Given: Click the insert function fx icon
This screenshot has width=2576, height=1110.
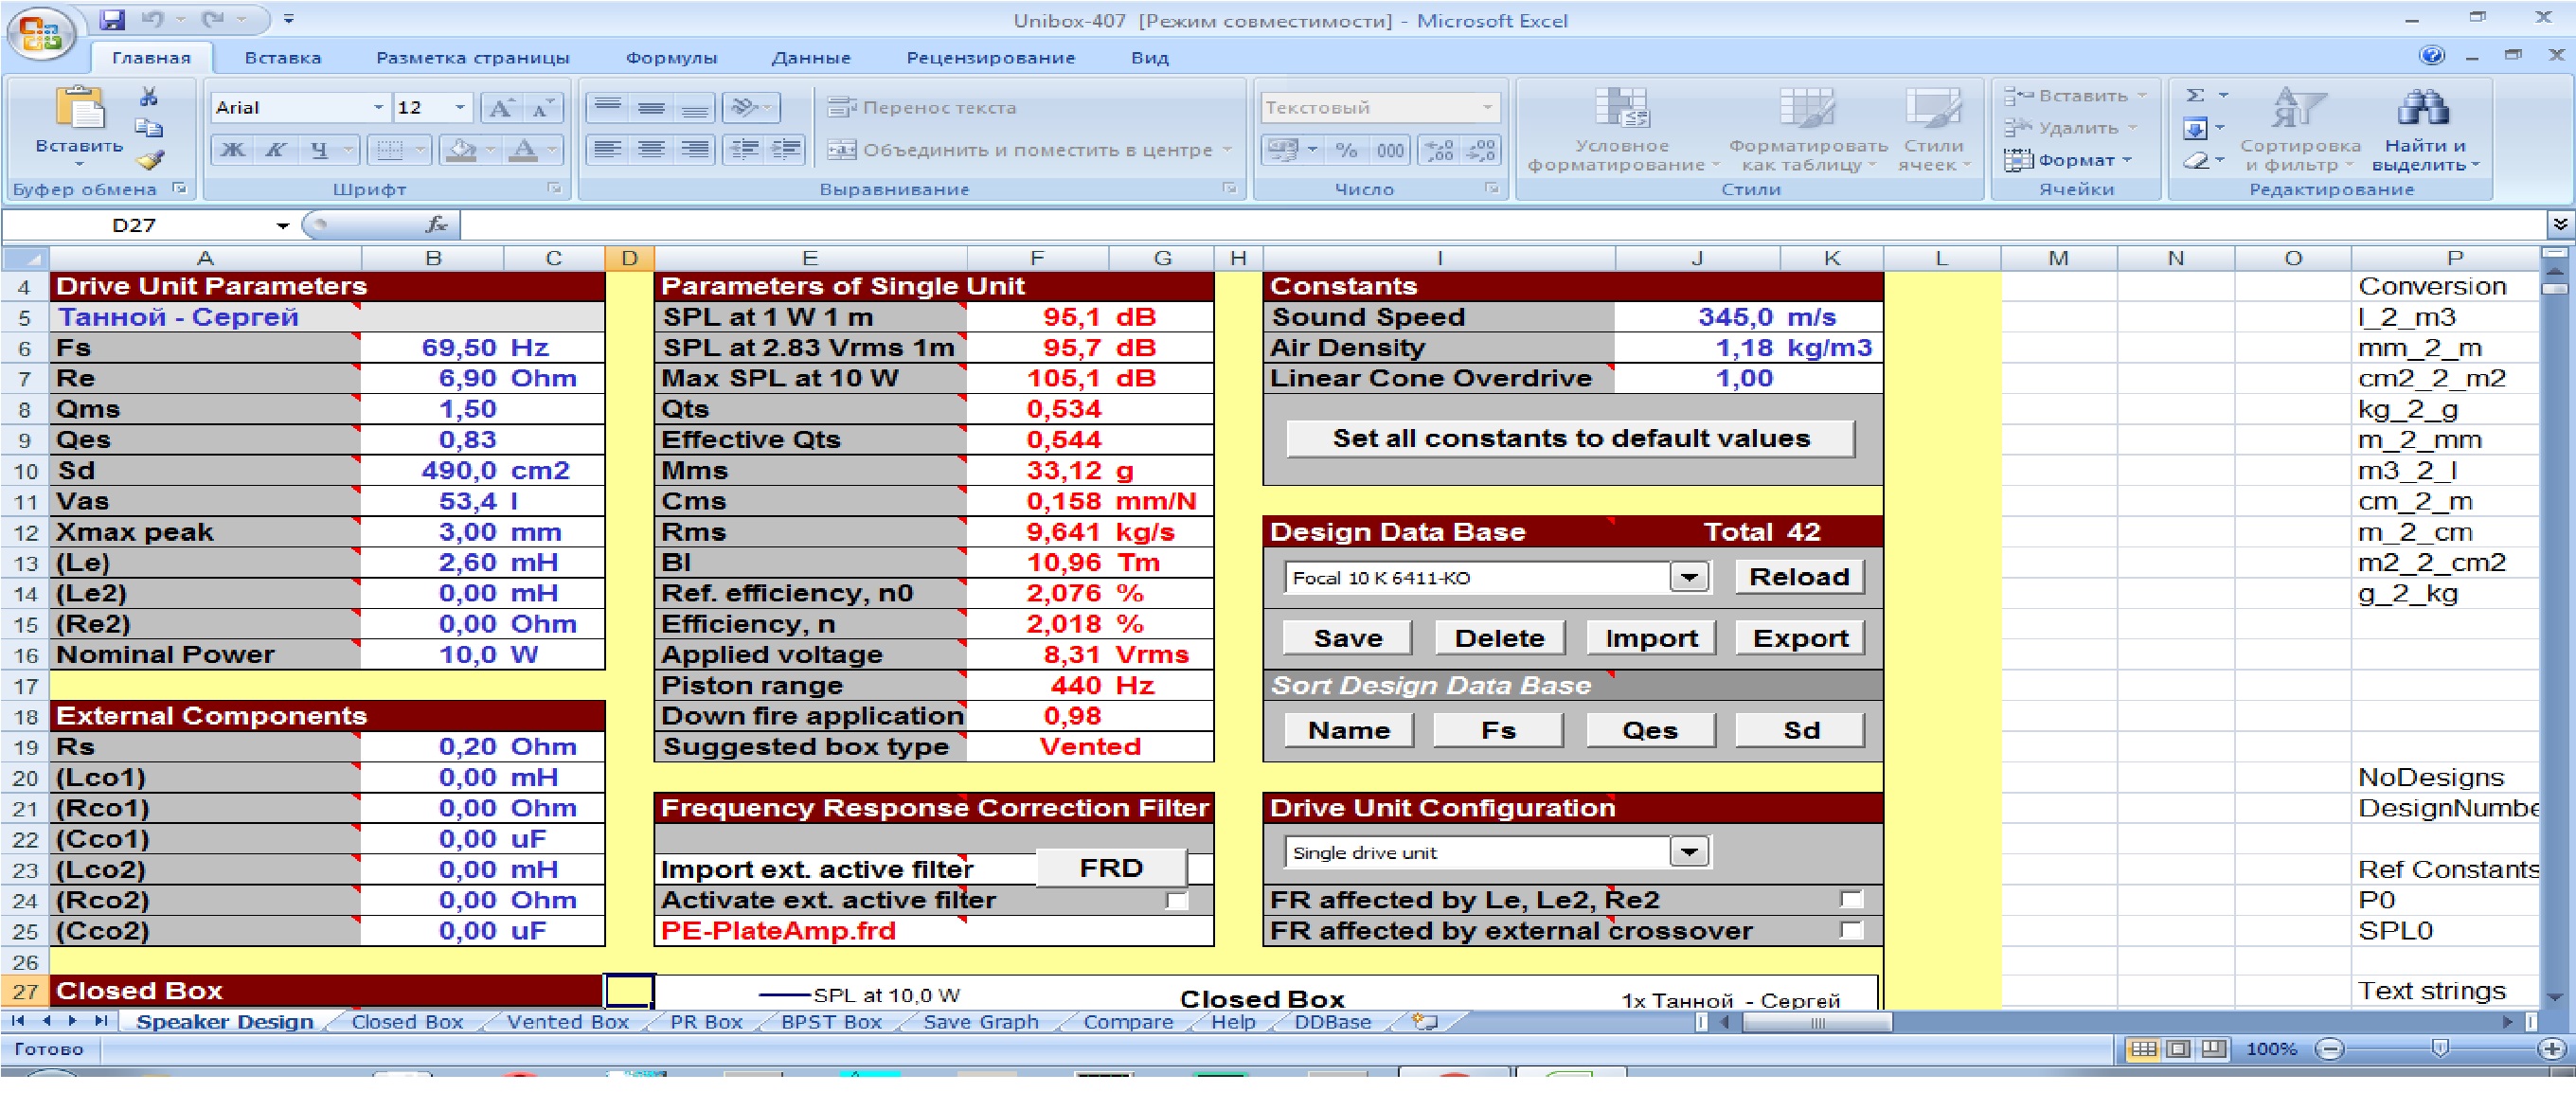Looking at the screenshot, I should pos(436,225).
